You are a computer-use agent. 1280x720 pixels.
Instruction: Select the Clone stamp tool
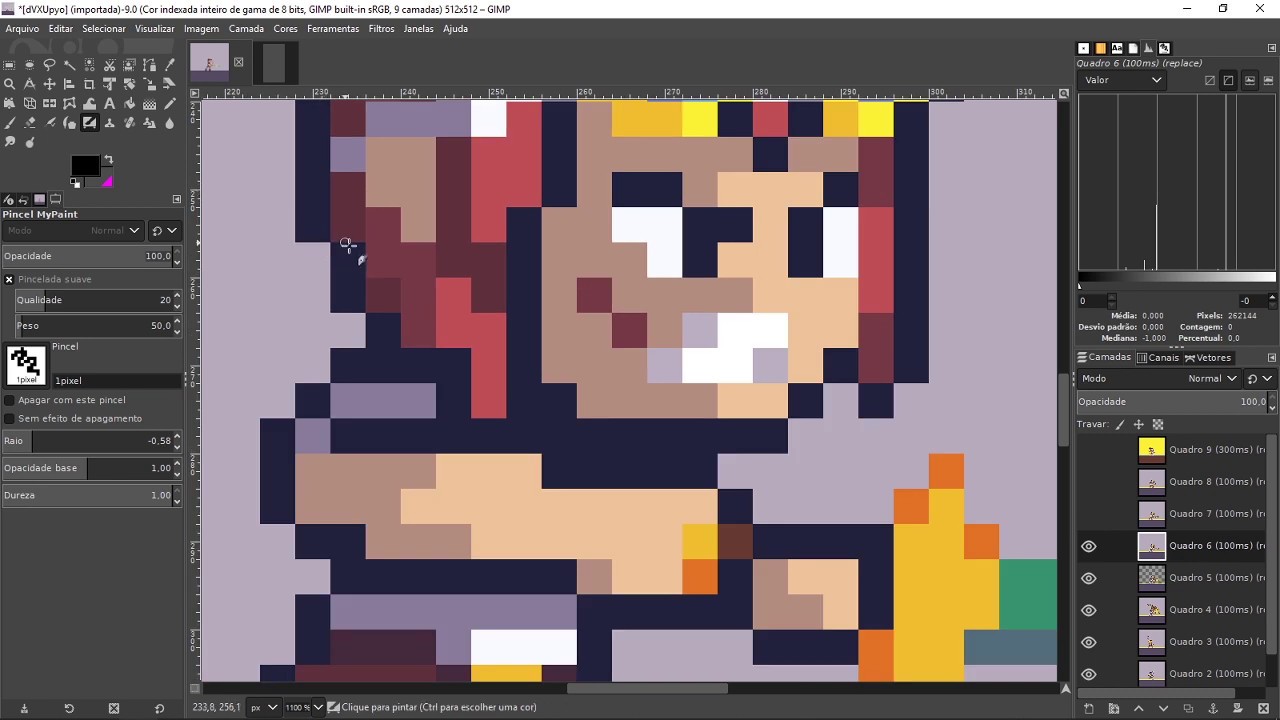click(109, 123)
